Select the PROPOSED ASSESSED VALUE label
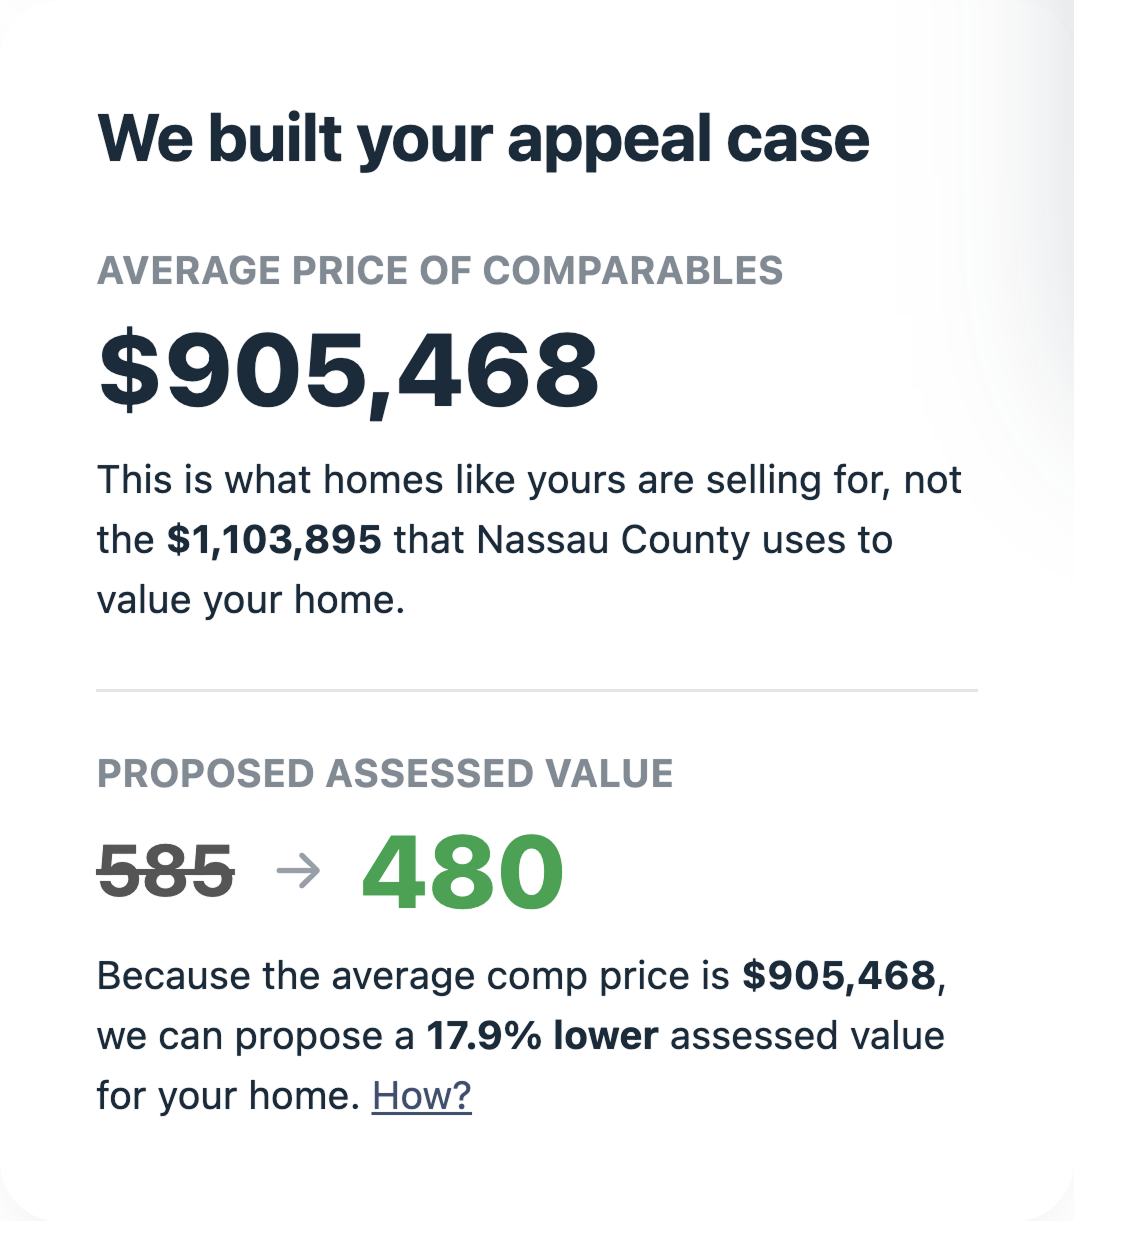The height and width of the screenshot is (1254, 1121). [x=386, y=772]
